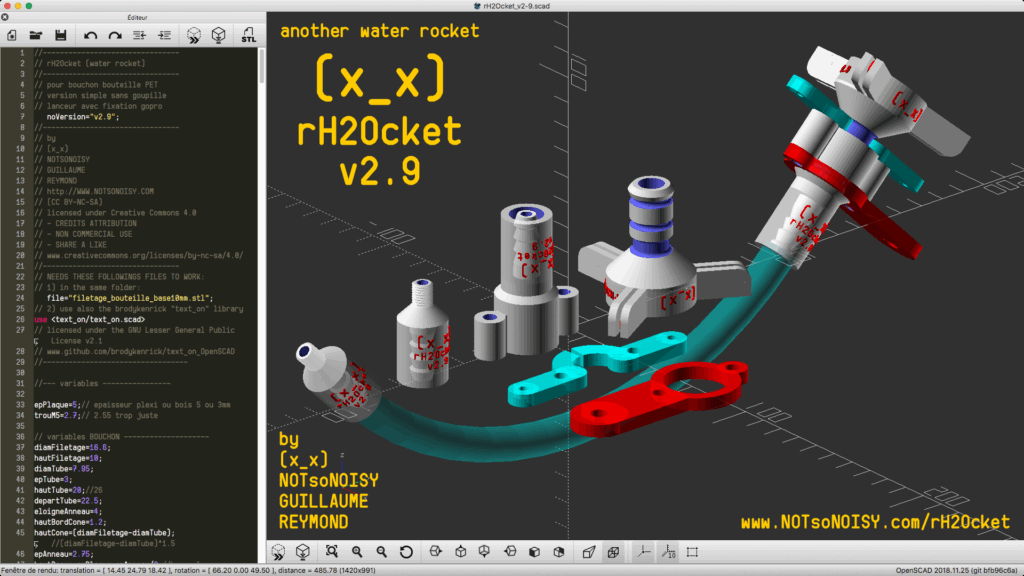Click the file="filetage_bouteille_base10mm.stl"; line
The height and width of the screenshot is (576, 1024).
click(130, 298)
